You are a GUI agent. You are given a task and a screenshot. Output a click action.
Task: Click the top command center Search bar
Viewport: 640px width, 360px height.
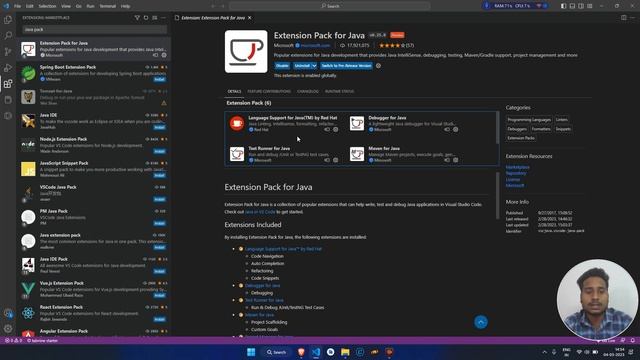pyautogui.click(x=330, y=6)
